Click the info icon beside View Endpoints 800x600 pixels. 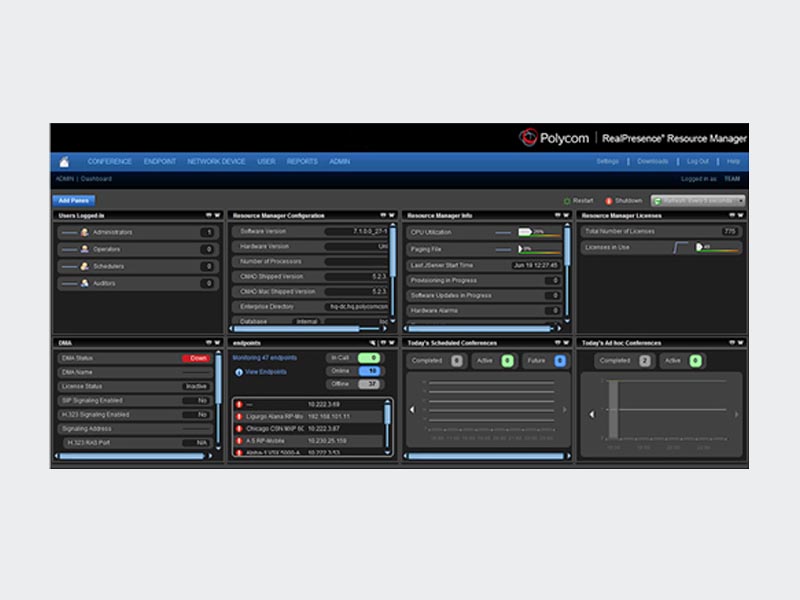coord(238,371)
